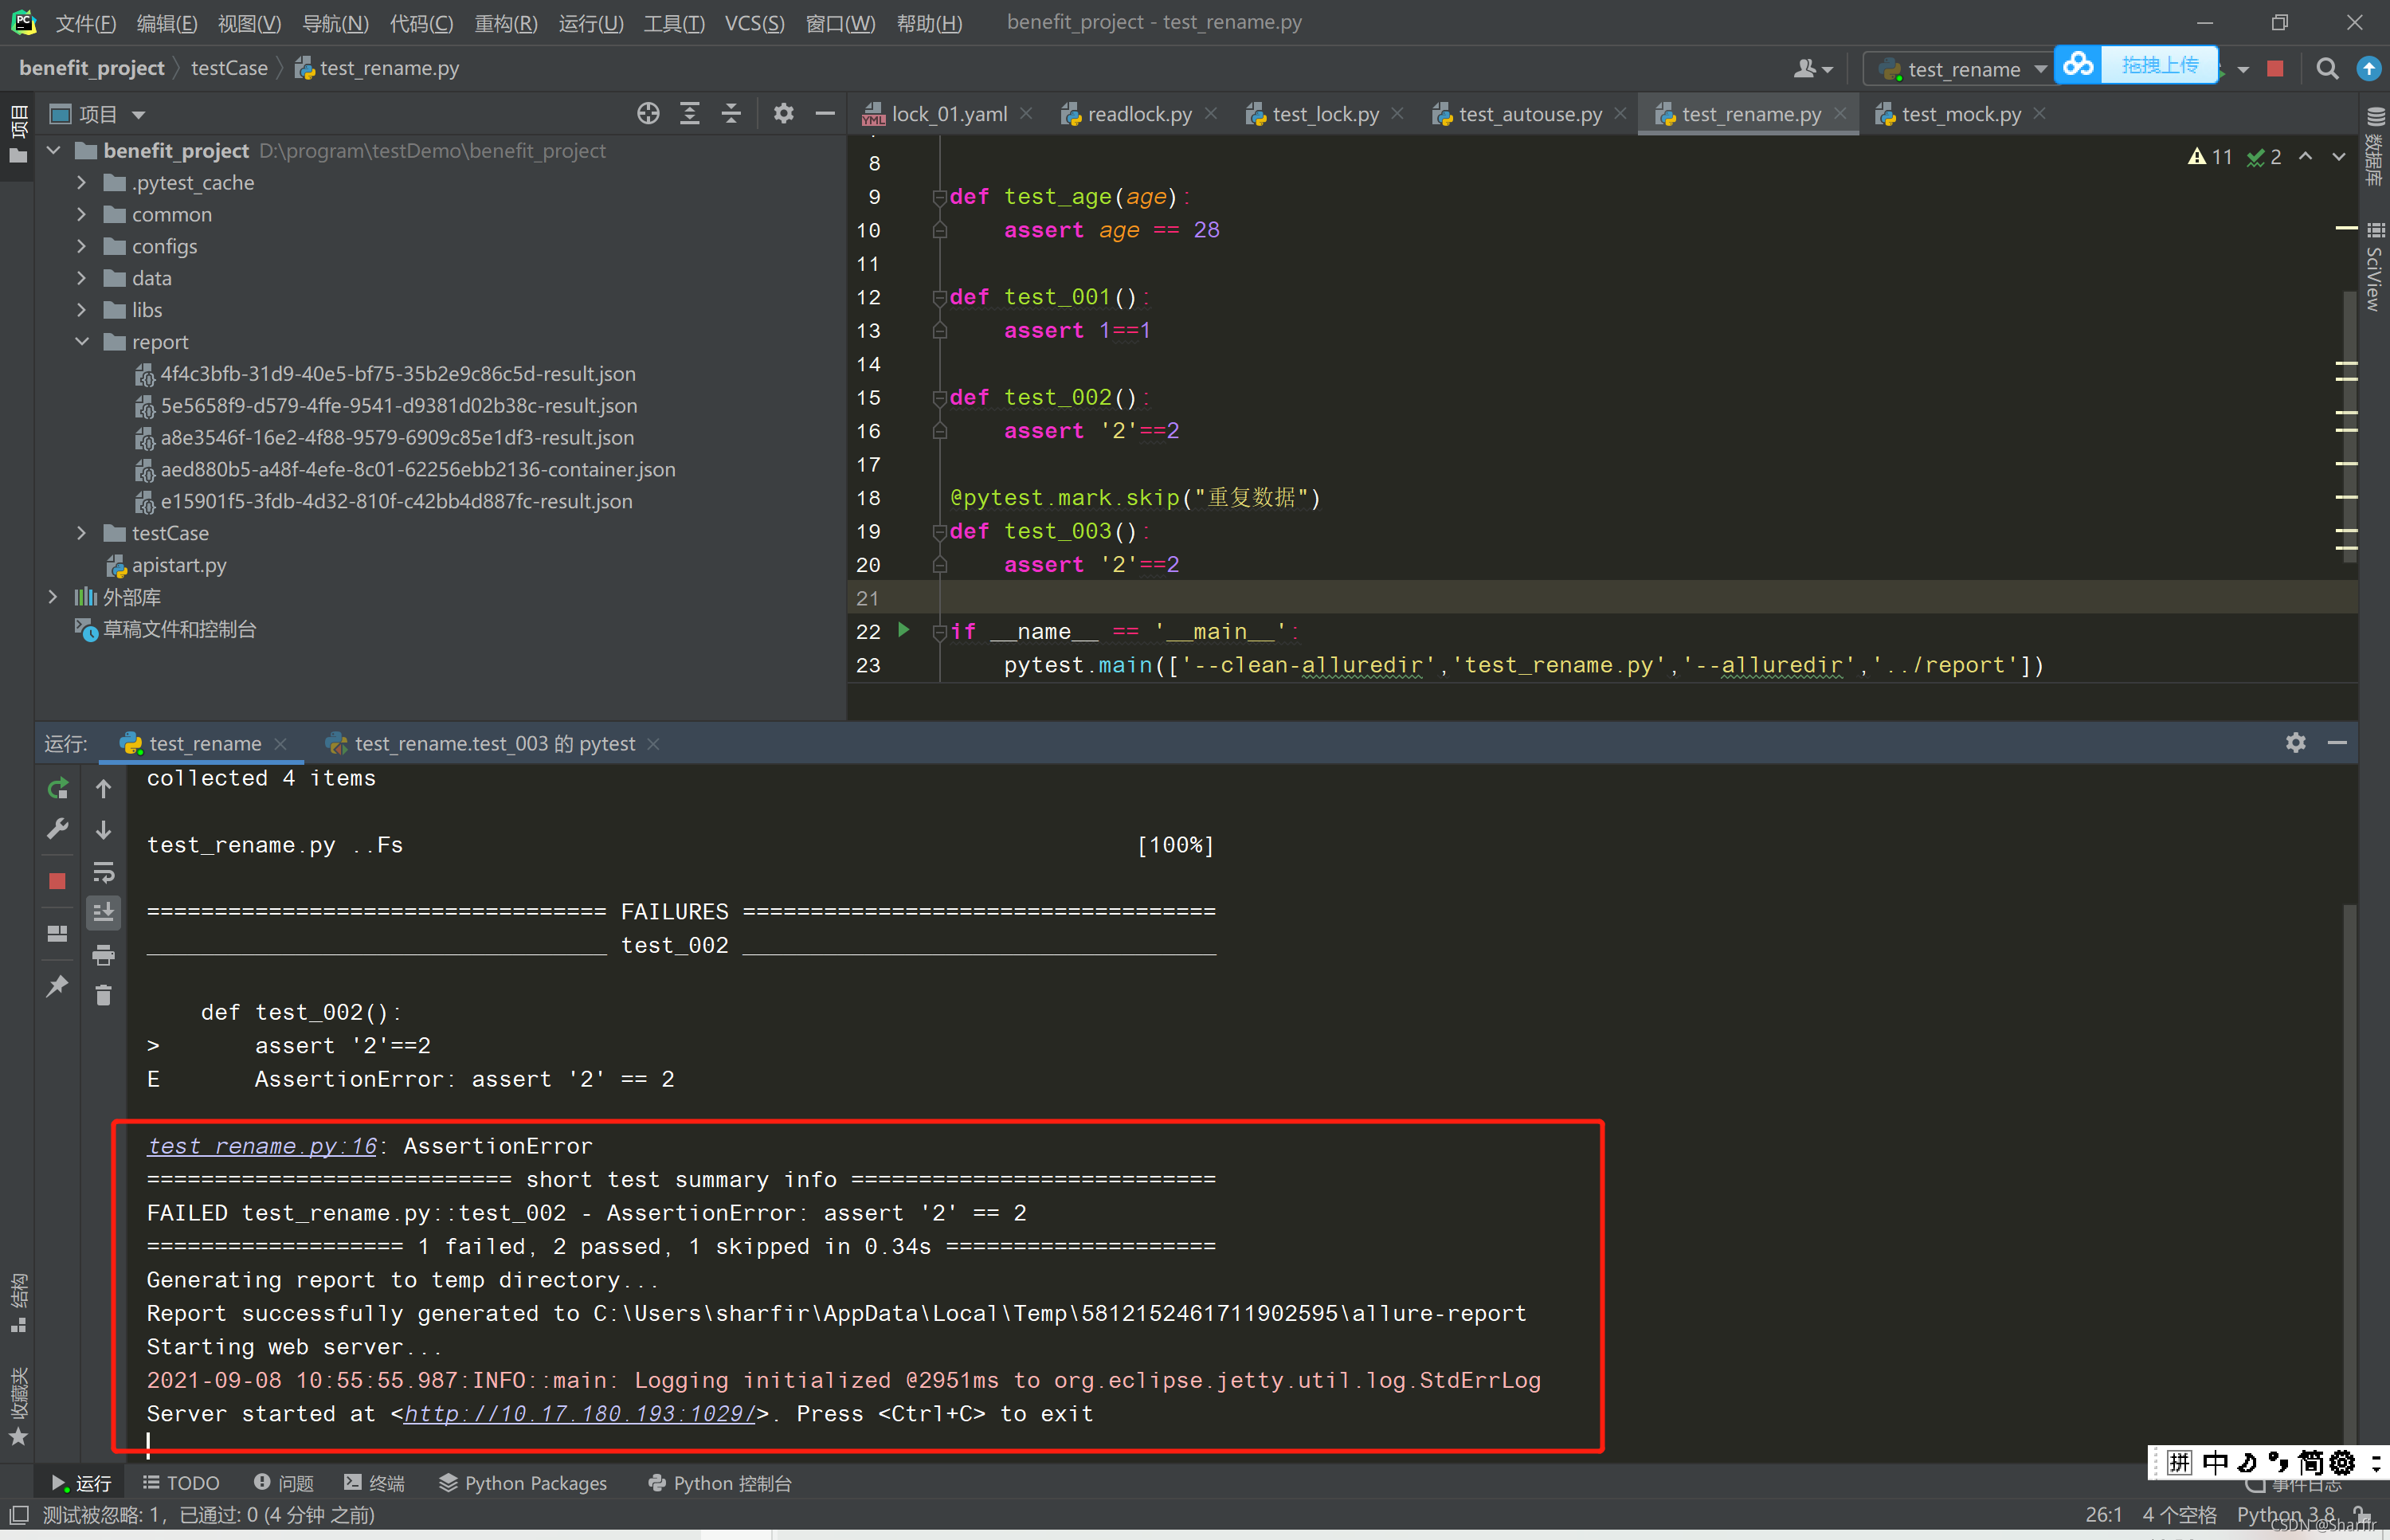This screenshot has height=1540, width=2390.
Task: Click the blue update arrow icon
Action: click(x=2368, y=69)
